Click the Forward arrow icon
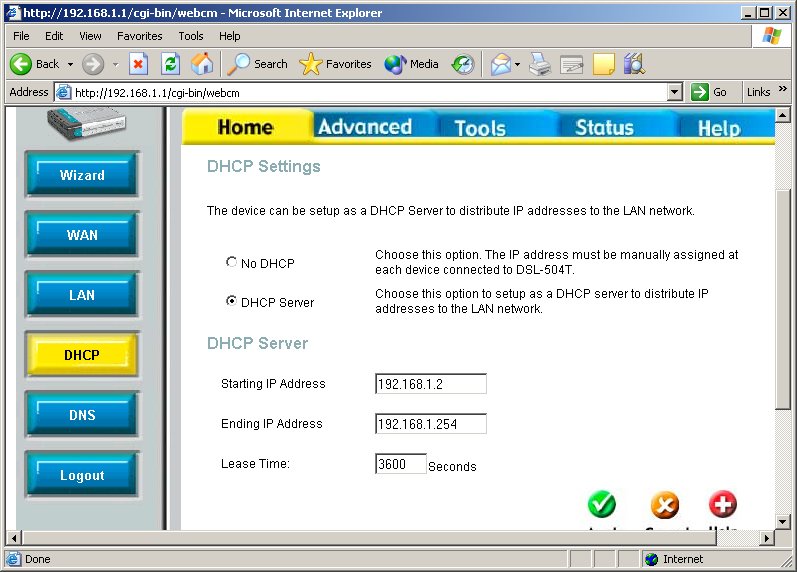This screenshot has width=797, height=572. 93,64
